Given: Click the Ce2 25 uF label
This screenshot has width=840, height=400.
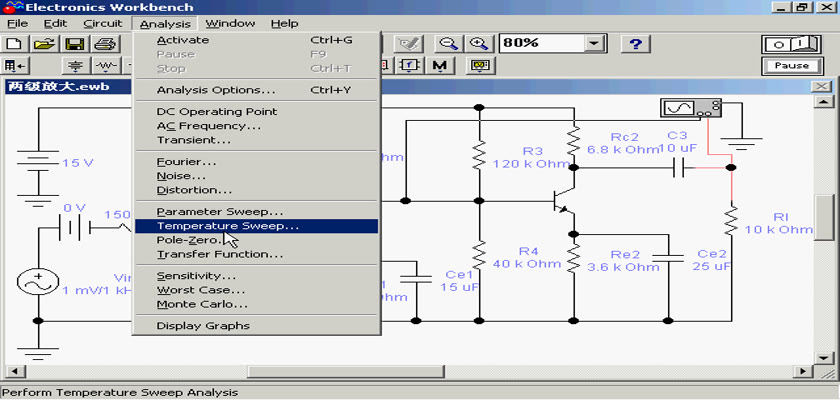Looking at the screenshot, I should 712,260.
